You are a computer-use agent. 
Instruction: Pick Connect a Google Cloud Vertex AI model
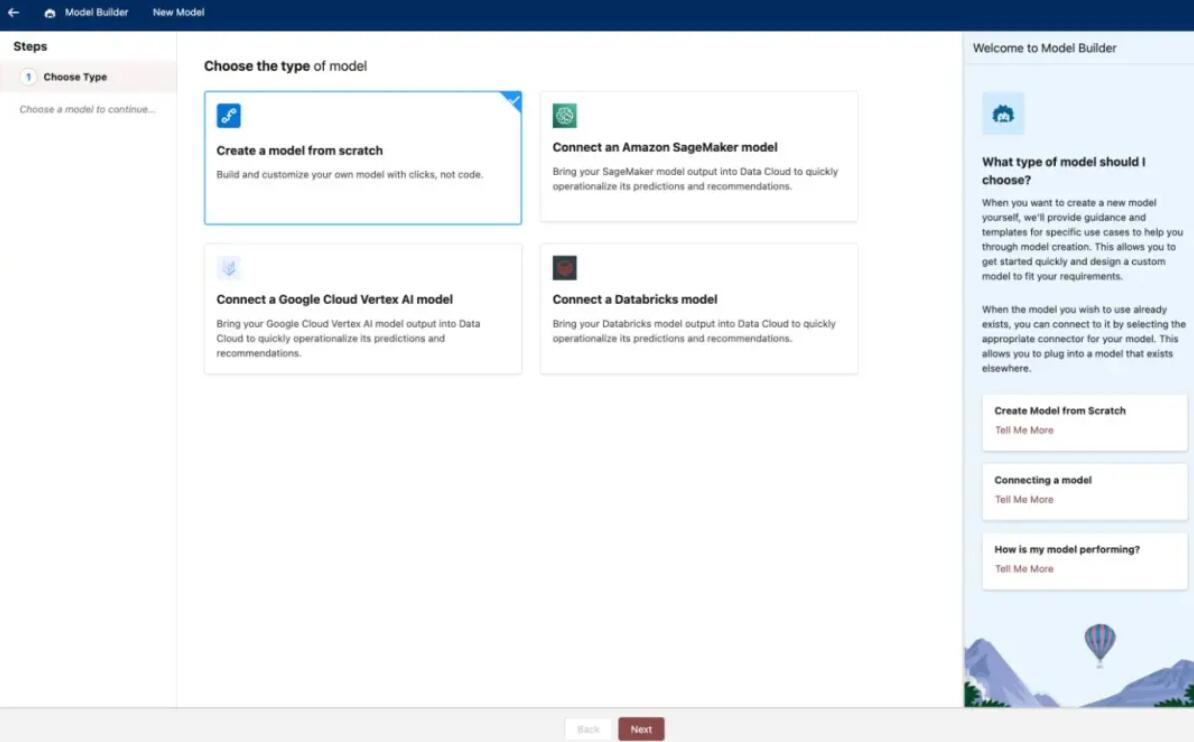[362, 309]
